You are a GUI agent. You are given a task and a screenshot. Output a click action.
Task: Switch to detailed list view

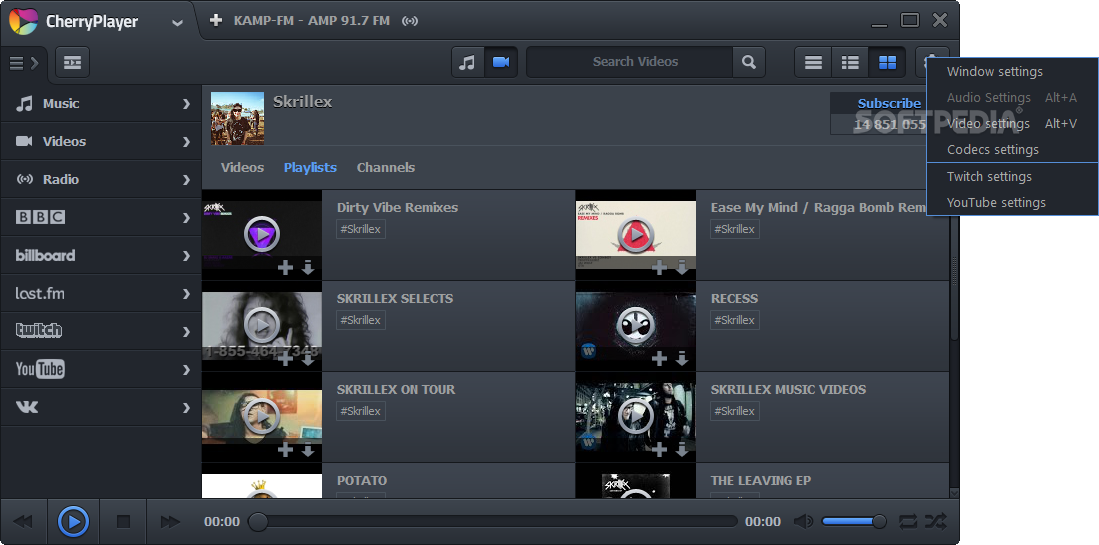click(850, 62)
